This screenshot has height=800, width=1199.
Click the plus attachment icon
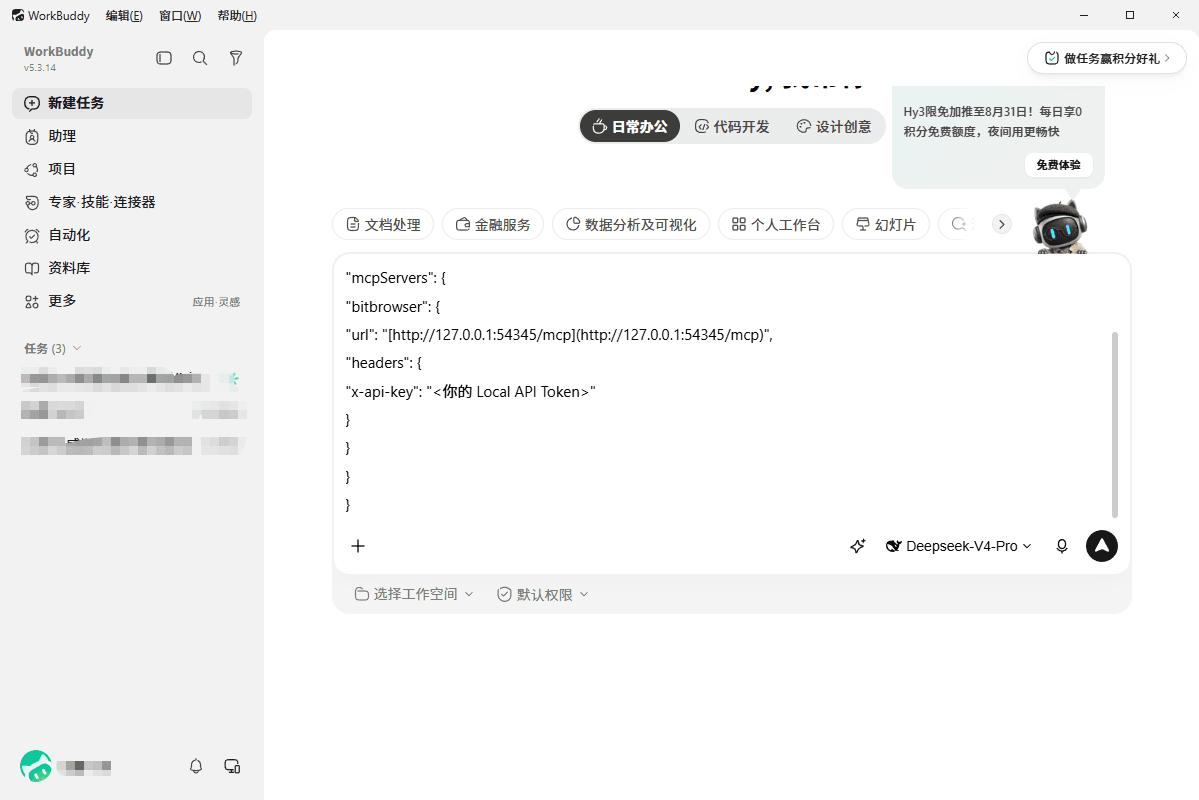[358, 546]
